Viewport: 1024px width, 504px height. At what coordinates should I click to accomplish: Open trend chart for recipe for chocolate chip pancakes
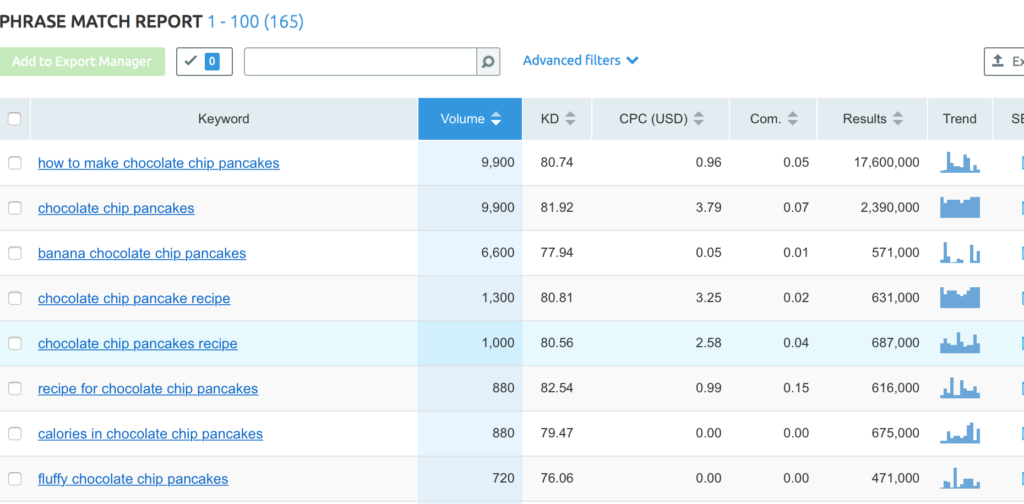click(960, 388)
